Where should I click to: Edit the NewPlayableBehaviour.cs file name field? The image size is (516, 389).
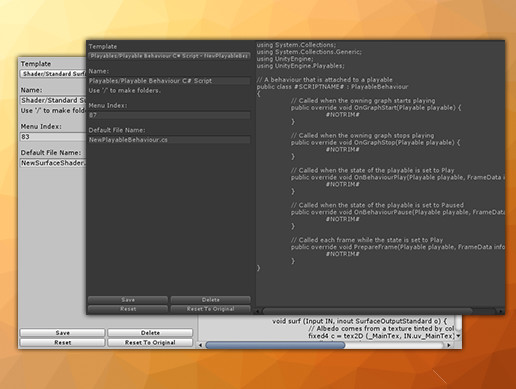169,140
